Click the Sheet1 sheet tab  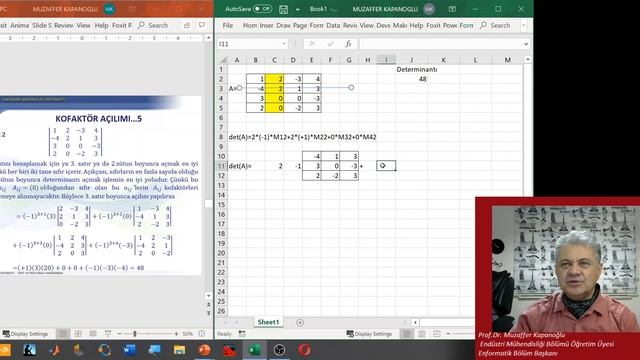[x=268, y=322]
